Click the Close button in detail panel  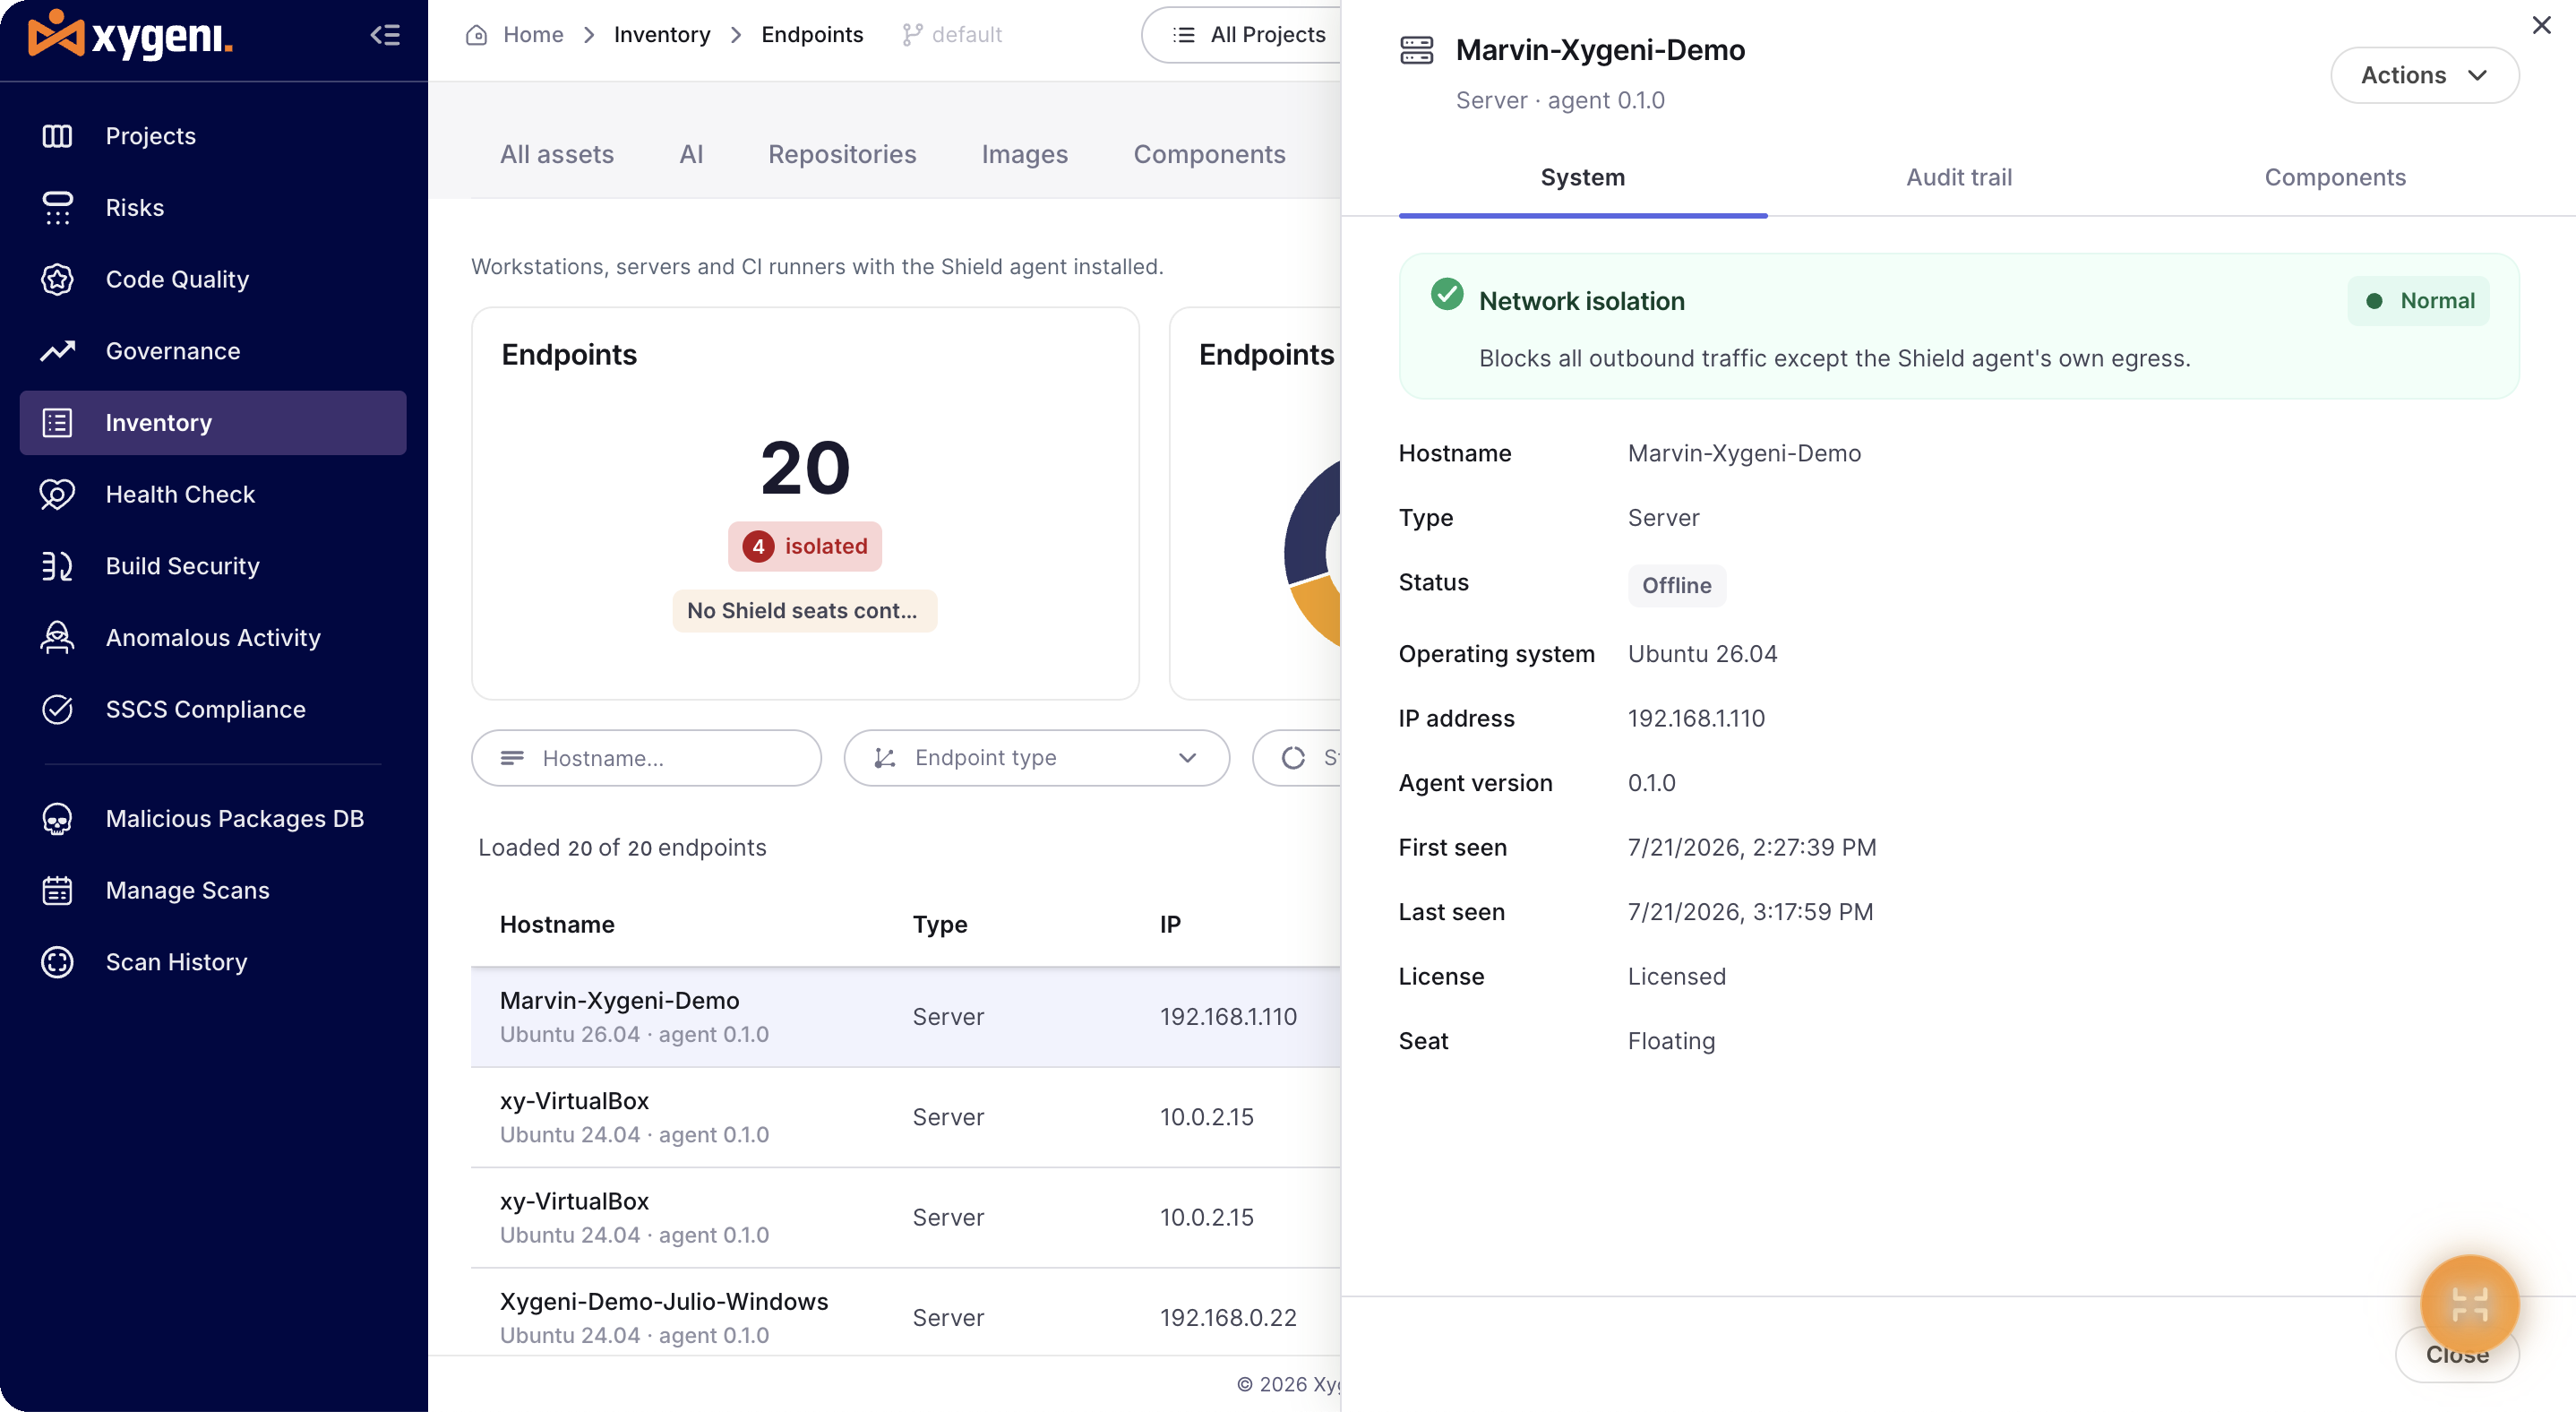coord(2457,1354)
